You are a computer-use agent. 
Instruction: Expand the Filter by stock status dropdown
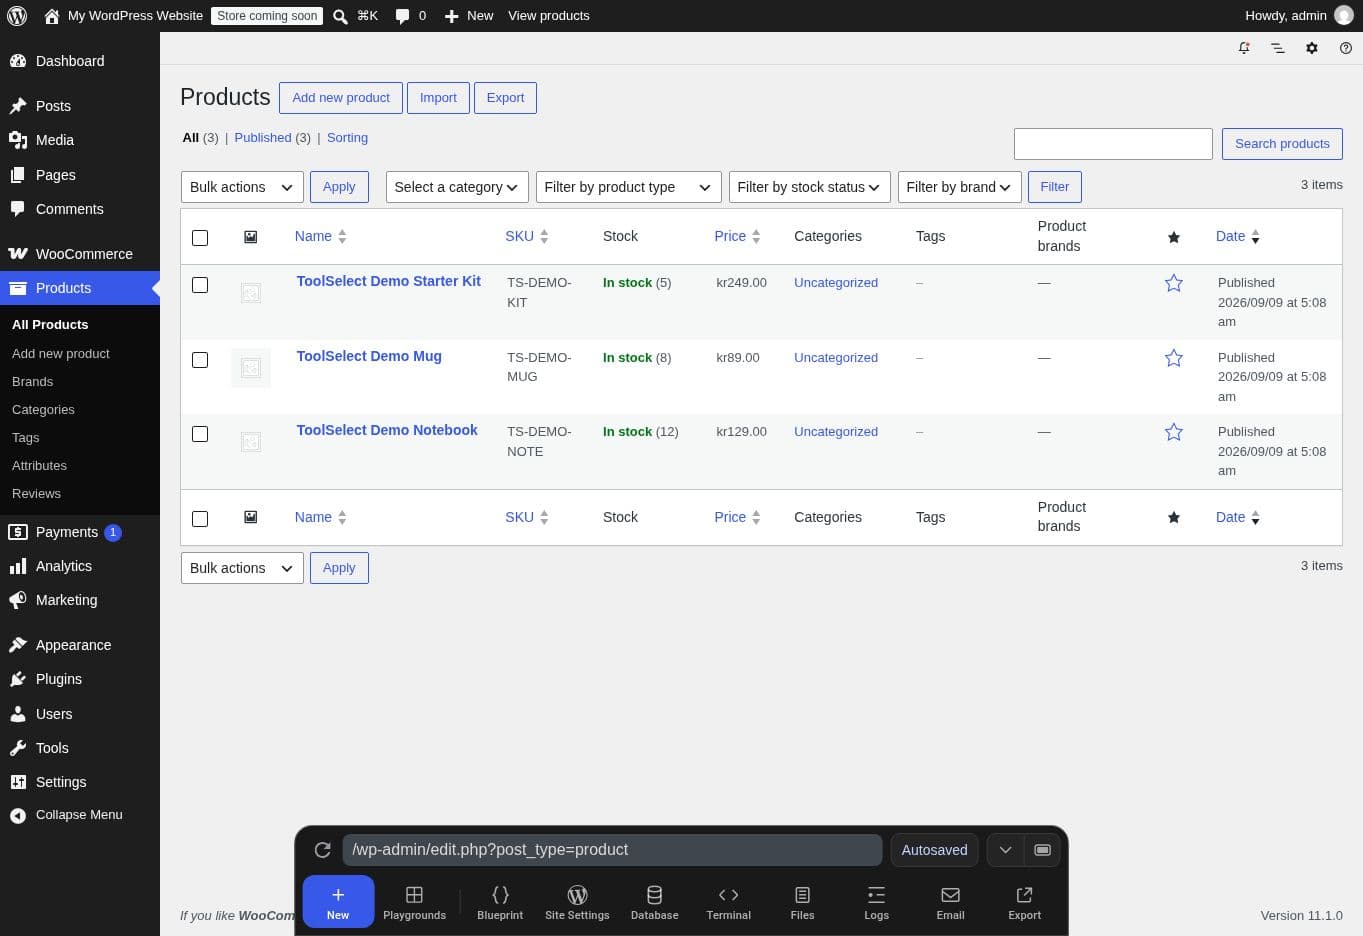(809, 187)
